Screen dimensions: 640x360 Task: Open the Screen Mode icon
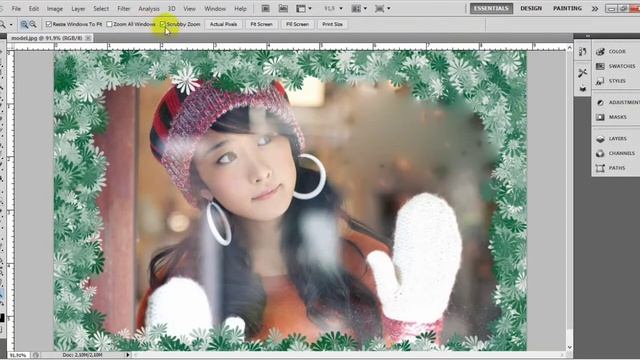point(380,8)
